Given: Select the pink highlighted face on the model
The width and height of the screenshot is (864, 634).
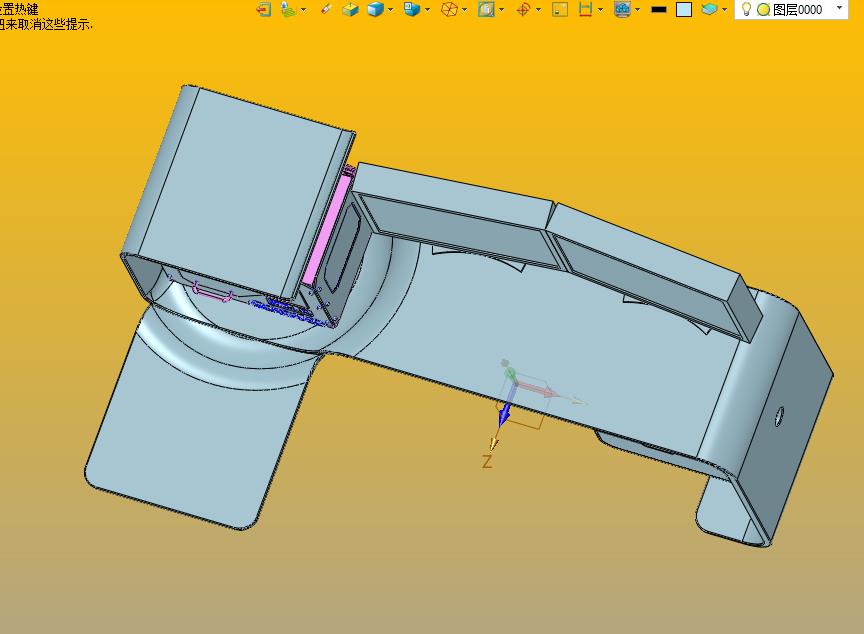Looking at the screenshot, I should coord(326,230).
